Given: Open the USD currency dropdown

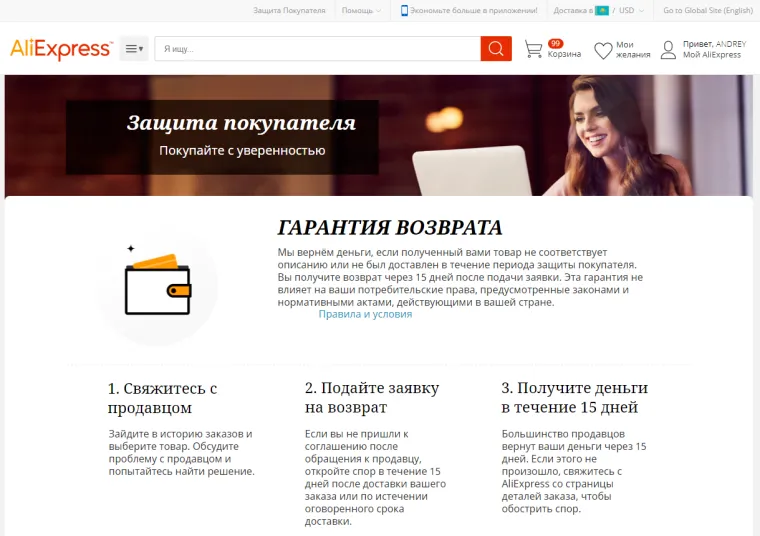Looking at the screenshot, I should (x=631, y=10).
